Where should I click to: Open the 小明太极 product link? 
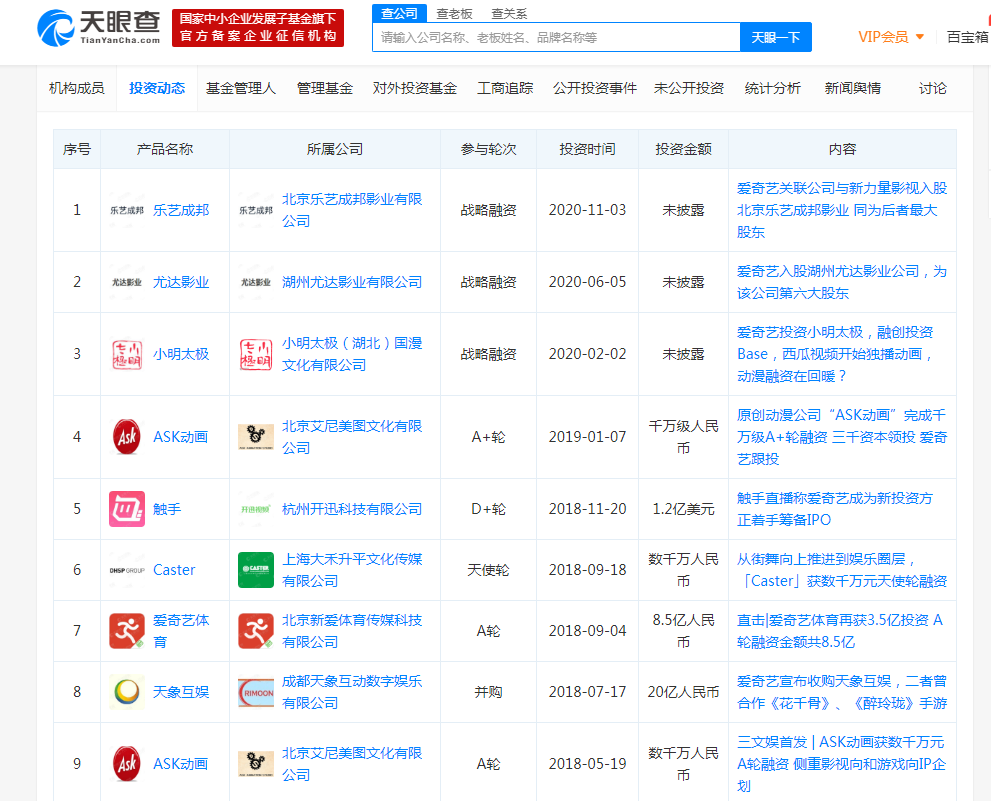pyautogui.click(x=181, y=354)
